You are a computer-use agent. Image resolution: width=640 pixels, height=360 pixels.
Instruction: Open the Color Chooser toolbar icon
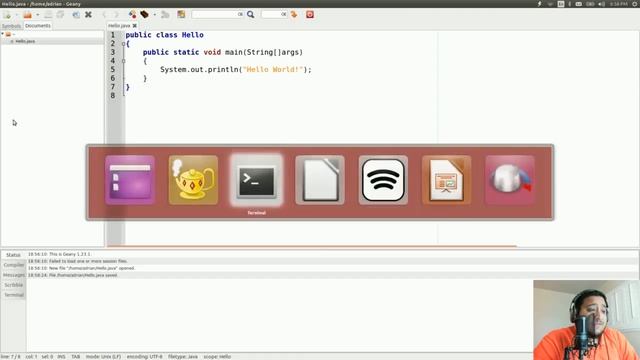coord(181,15)
